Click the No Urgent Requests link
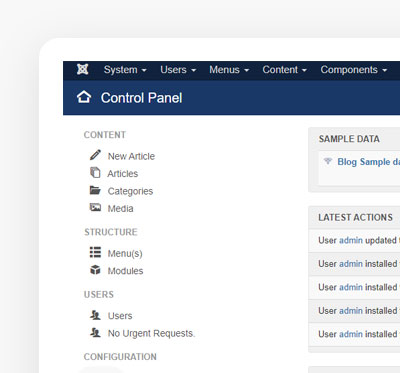The width and height of the screenshot is (400, 373). (151, 333)
